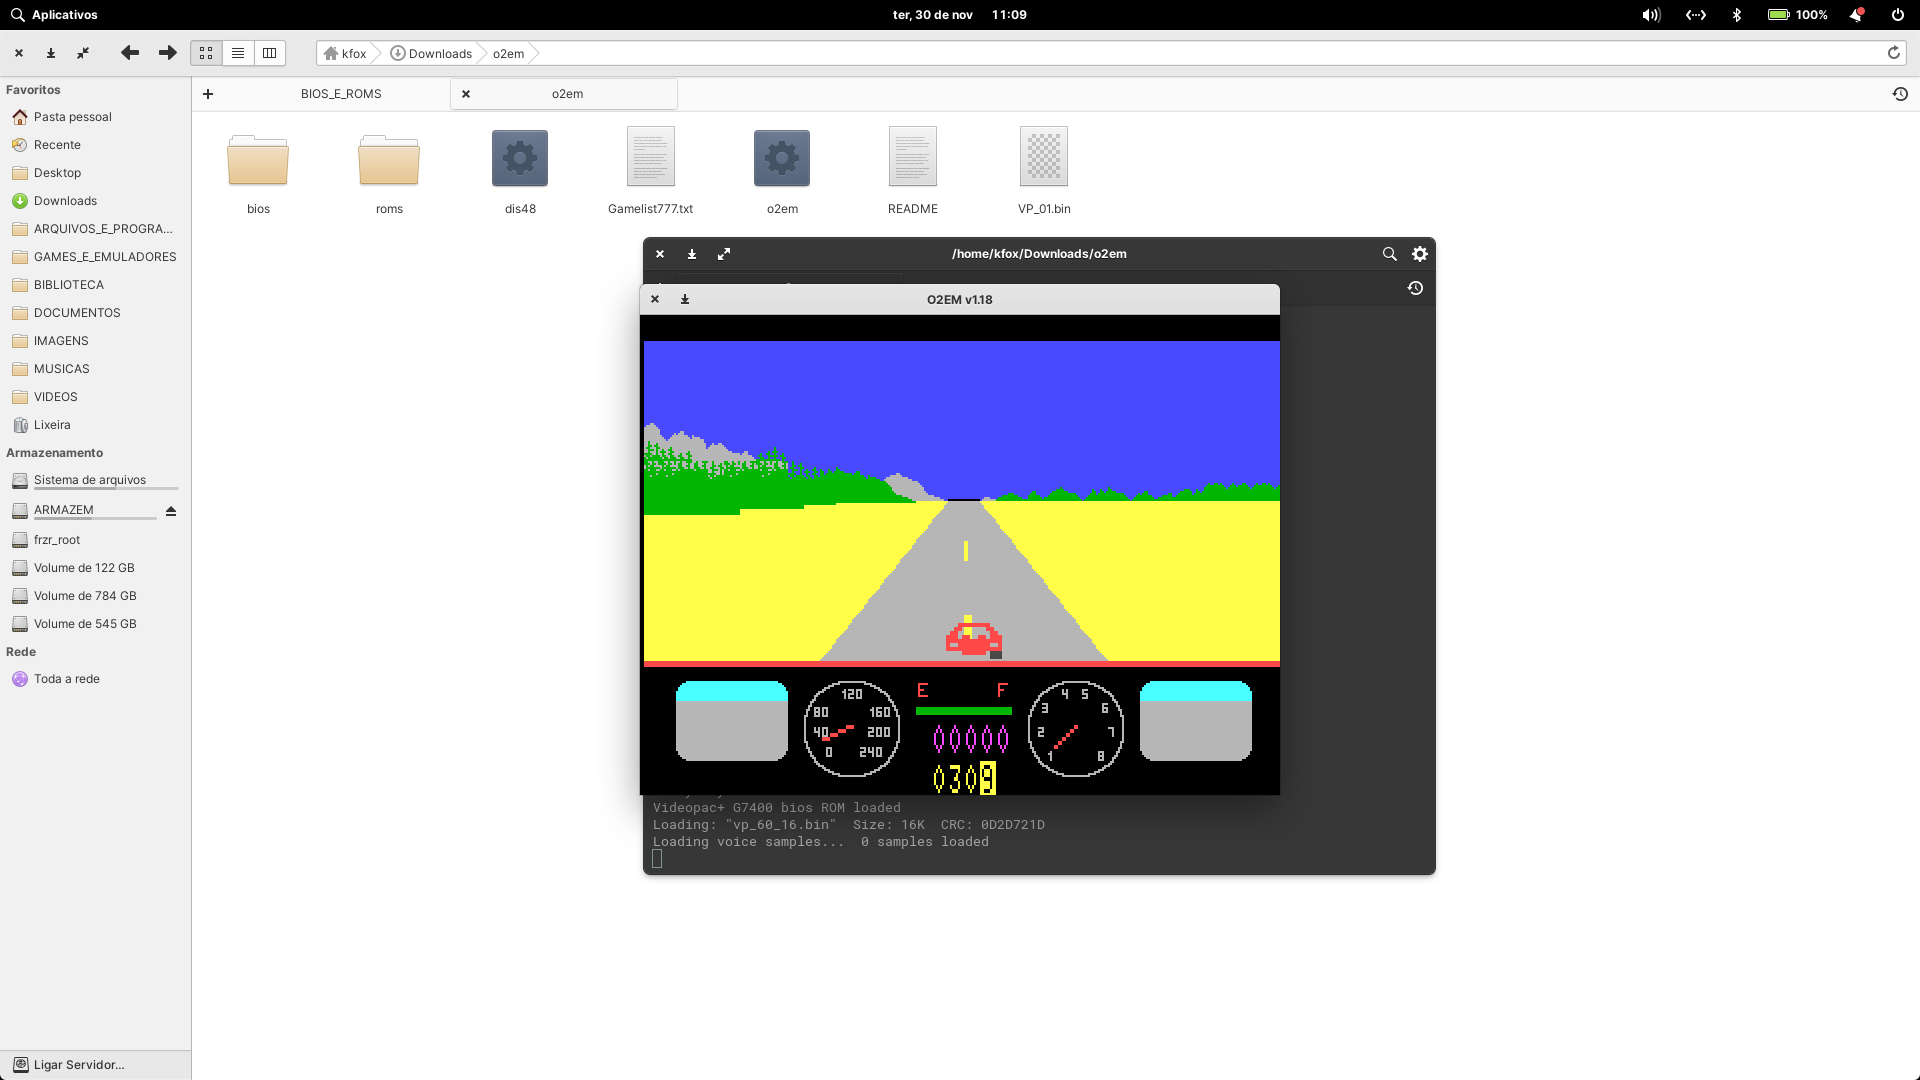Viewport: 1920px width, 1080px height.
Task: Open terminal tab history icon
Action: tap(1415, 288)
